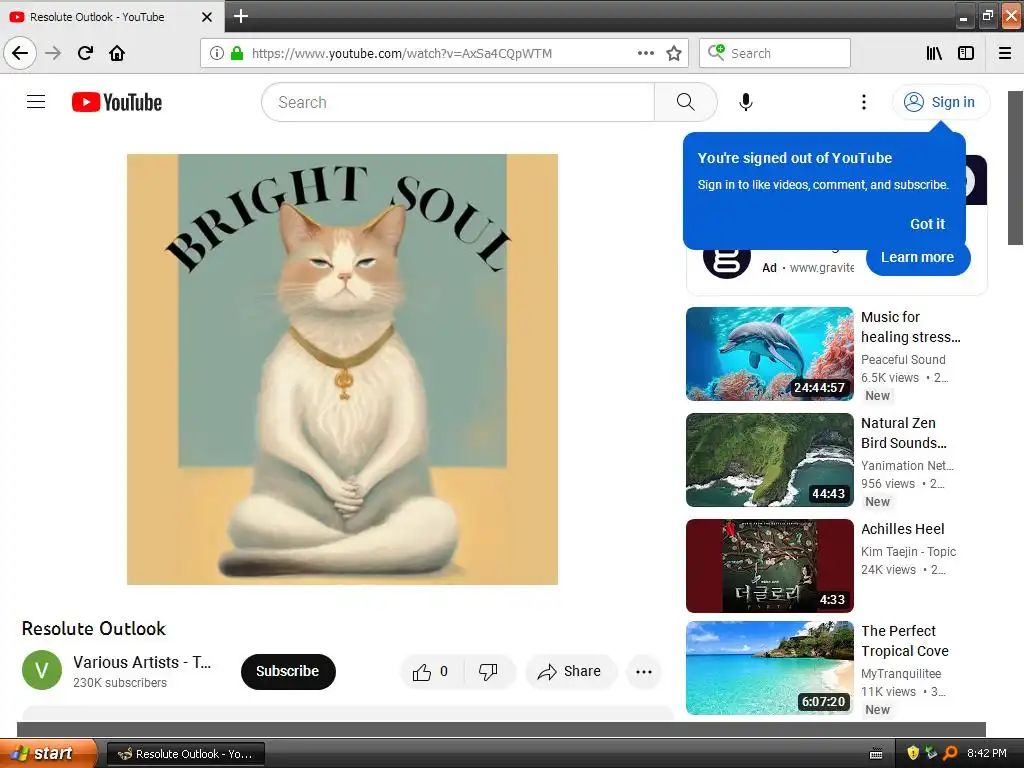Screen dimensions: 1024x768
Task: Click the Peaceful Sound channel name
Action: coord(903,360)
